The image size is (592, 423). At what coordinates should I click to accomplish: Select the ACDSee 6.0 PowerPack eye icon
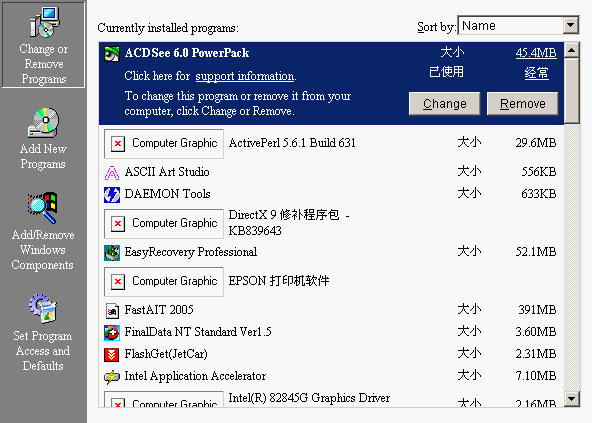pyautogui.click(x=112, y=54)
